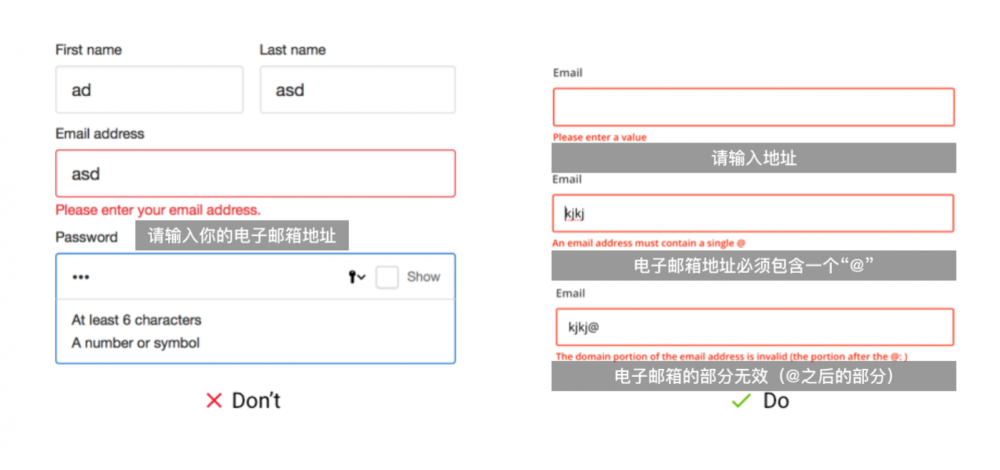Focus the Password field with dots
Image resolution: width=1000 pixels, height=470 pixels.
tap(256, 277)
